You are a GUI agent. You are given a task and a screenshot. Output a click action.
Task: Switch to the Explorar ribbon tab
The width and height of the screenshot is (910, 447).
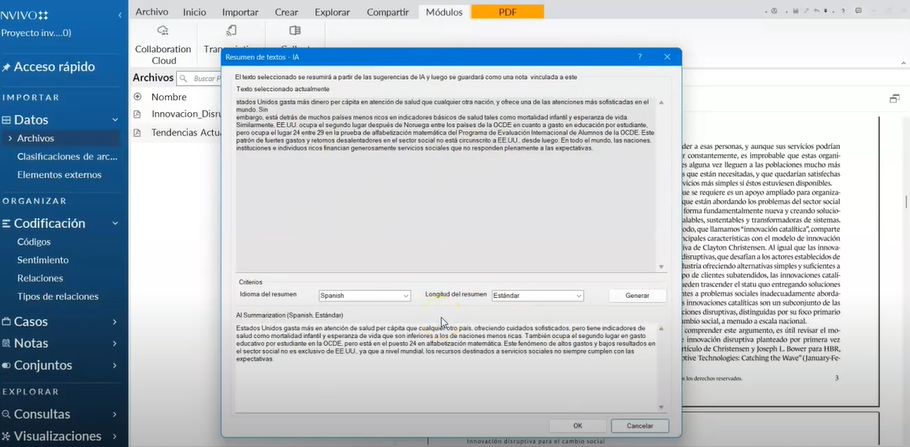click(333, 12)
